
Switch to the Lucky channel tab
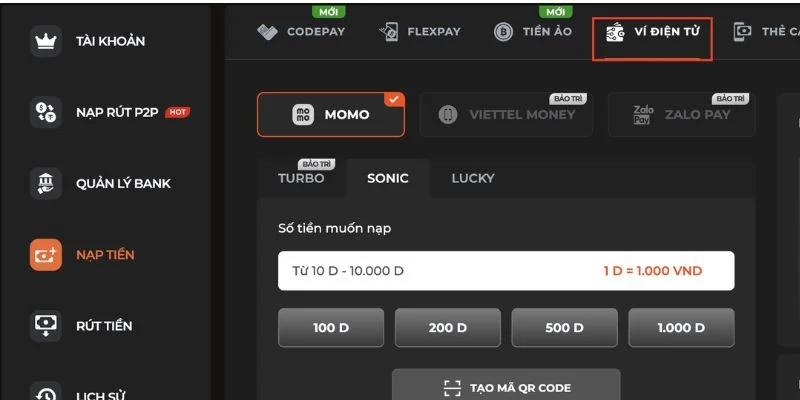(x=473, y=178)
